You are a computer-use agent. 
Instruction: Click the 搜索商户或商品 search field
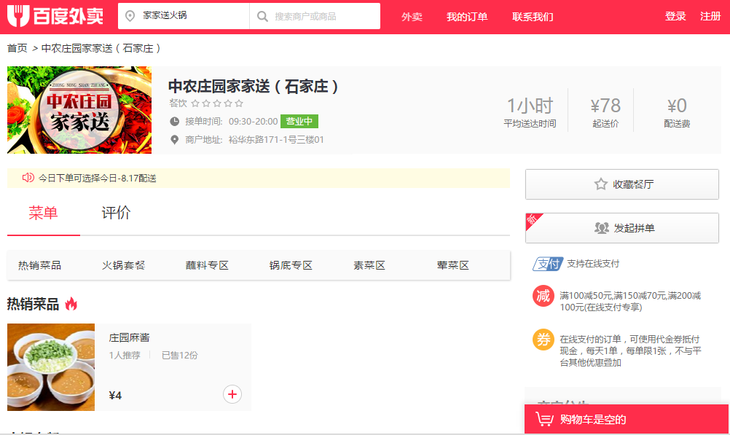tap(315, 16)
